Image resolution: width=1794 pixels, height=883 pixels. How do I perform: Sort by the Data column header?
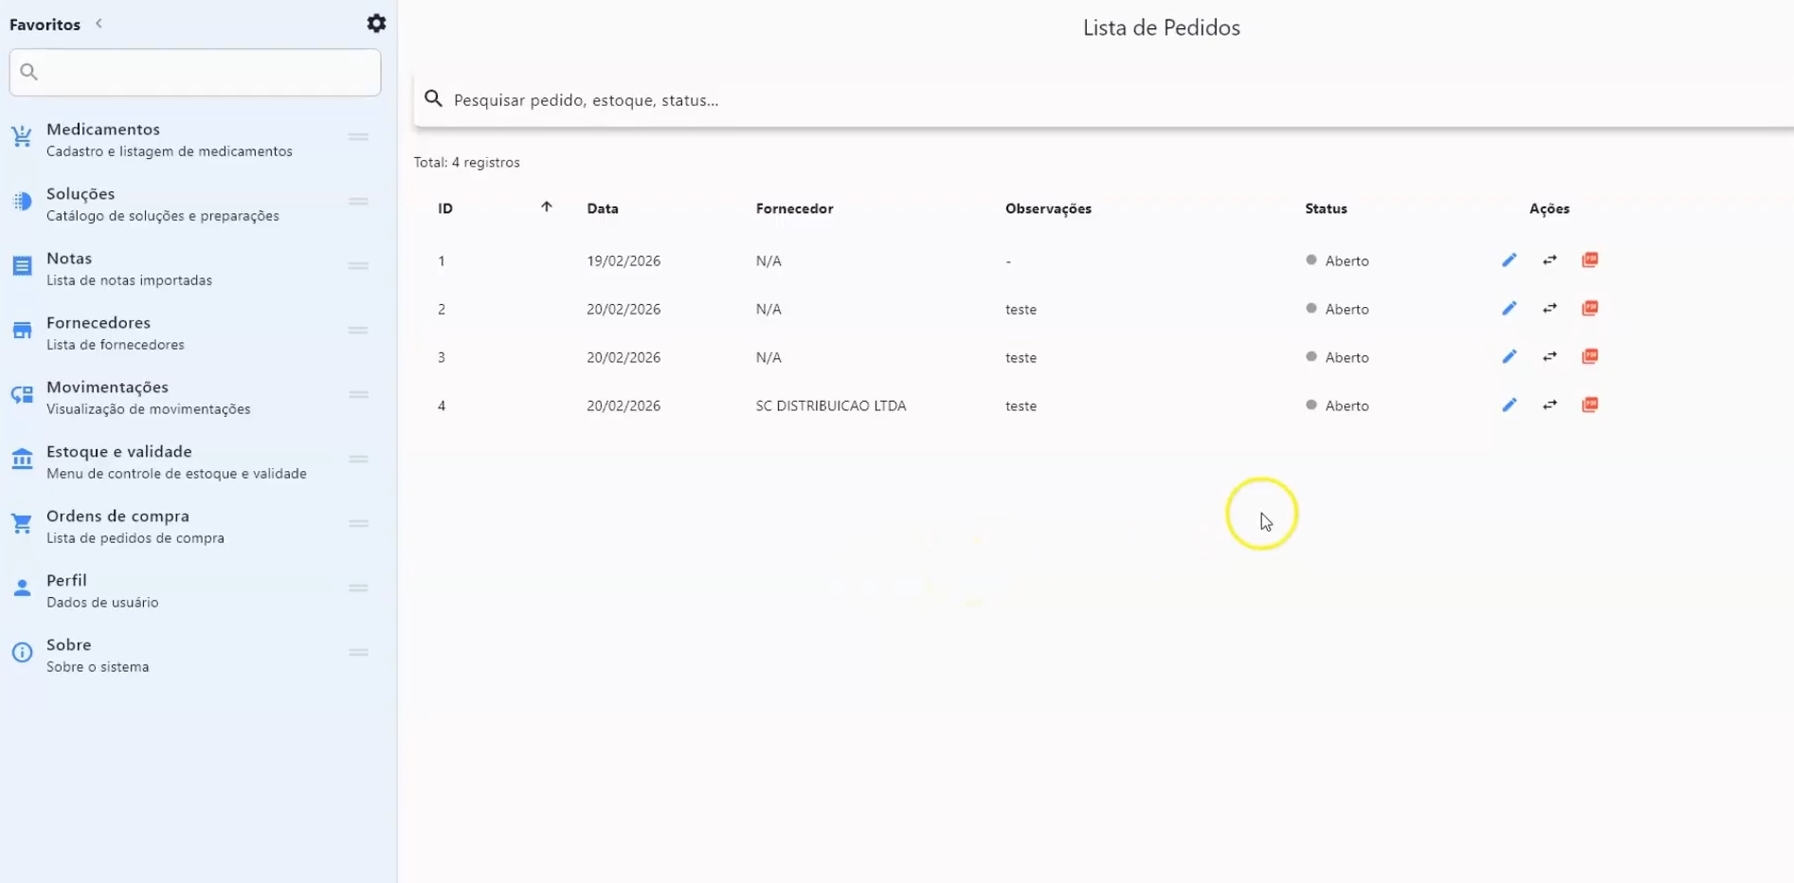click(x=602, y=208)
